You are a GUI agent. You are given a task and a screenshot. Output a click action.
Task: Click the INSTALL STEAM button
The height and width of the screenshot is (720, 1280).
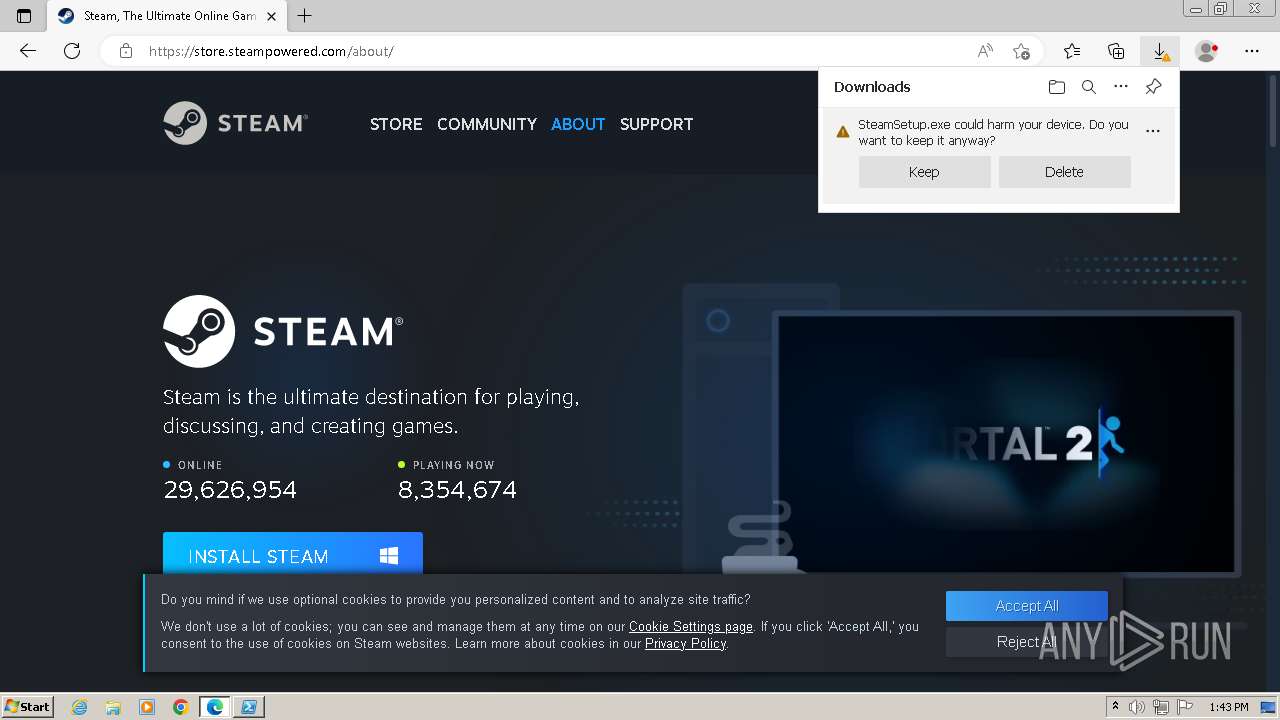[x=293, y=554]
